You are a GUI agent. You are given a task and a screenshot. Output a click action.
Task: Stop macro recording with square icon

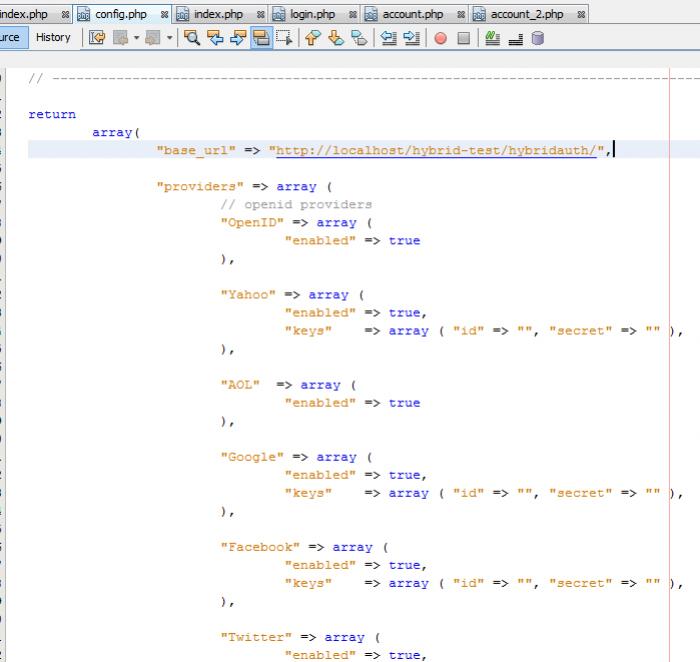coord(463,38)
